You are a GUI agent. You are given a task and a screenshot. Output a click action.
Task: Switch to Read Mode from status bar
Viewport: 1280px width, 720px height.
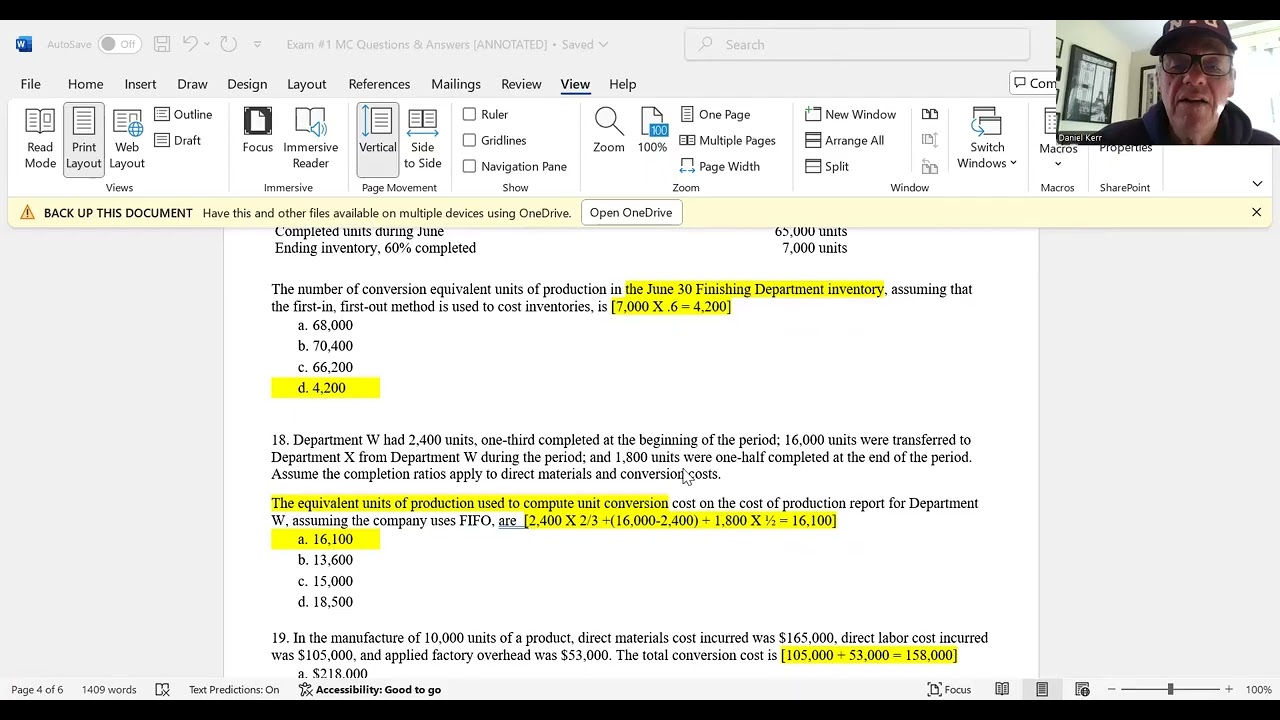click(x=1002, y=689)
